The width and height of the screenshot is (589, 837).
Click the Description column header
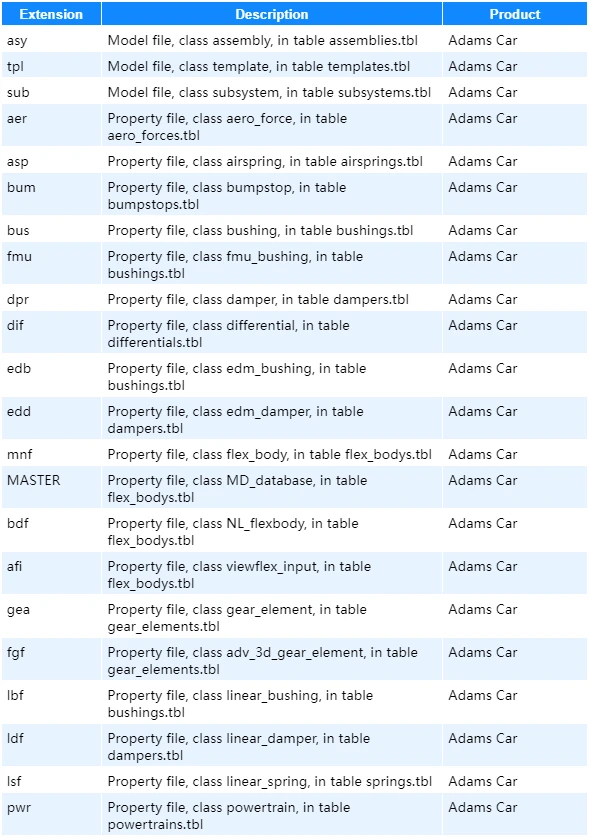coord(272,14)
